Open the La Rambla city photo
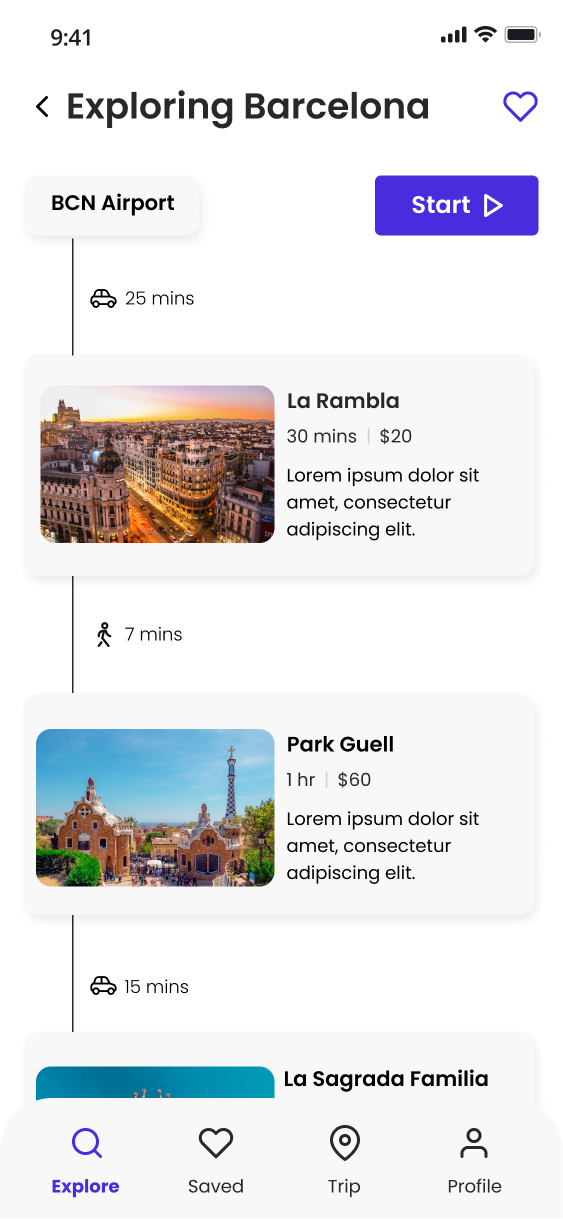 [157, 464]
